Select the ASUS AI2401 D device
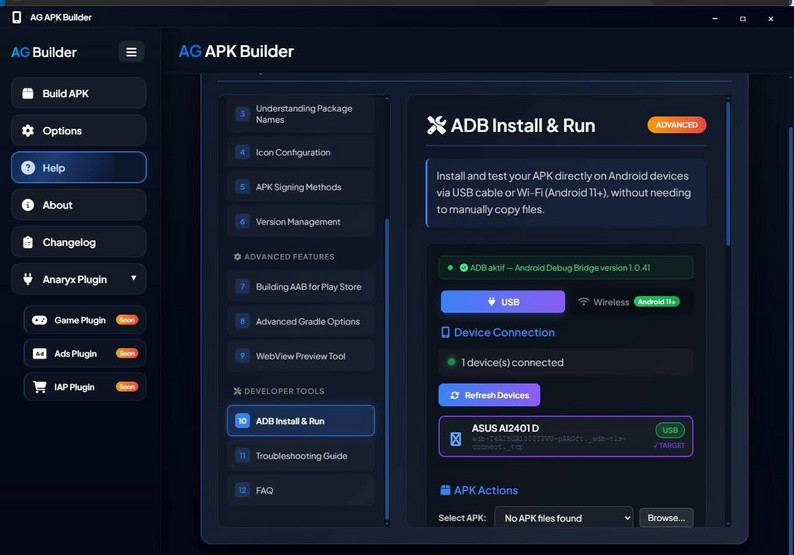The height and width of the screenshot is (555, 794). 566,437
